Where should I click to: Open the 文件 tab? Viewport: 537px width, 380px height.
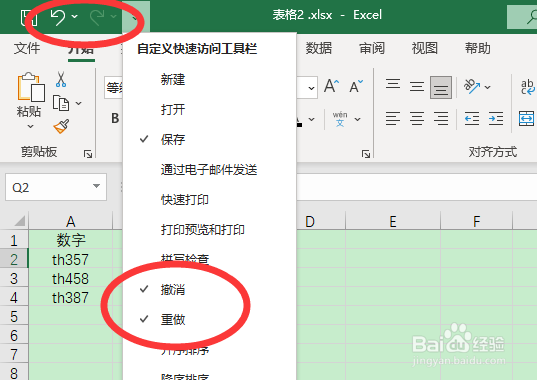[x=27, y=48]
